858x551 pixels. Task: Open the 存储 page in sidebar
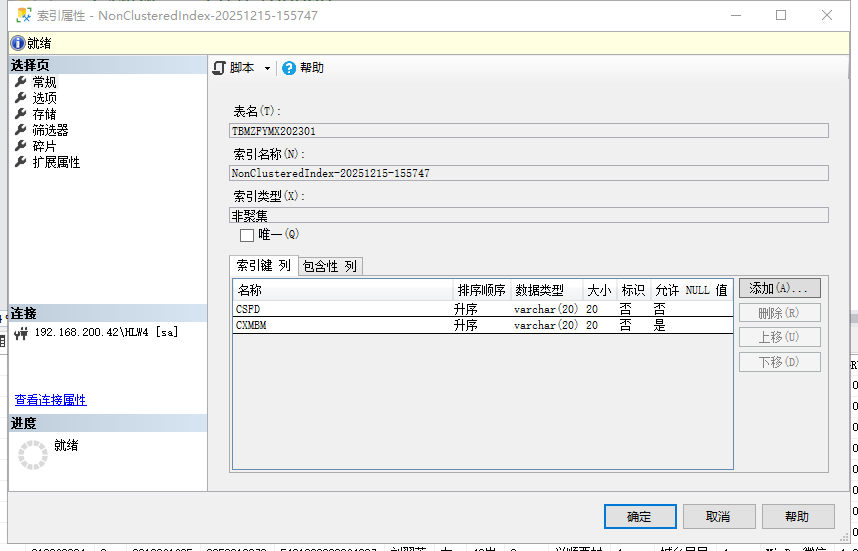pyautogui.click(x=44, y=114)
